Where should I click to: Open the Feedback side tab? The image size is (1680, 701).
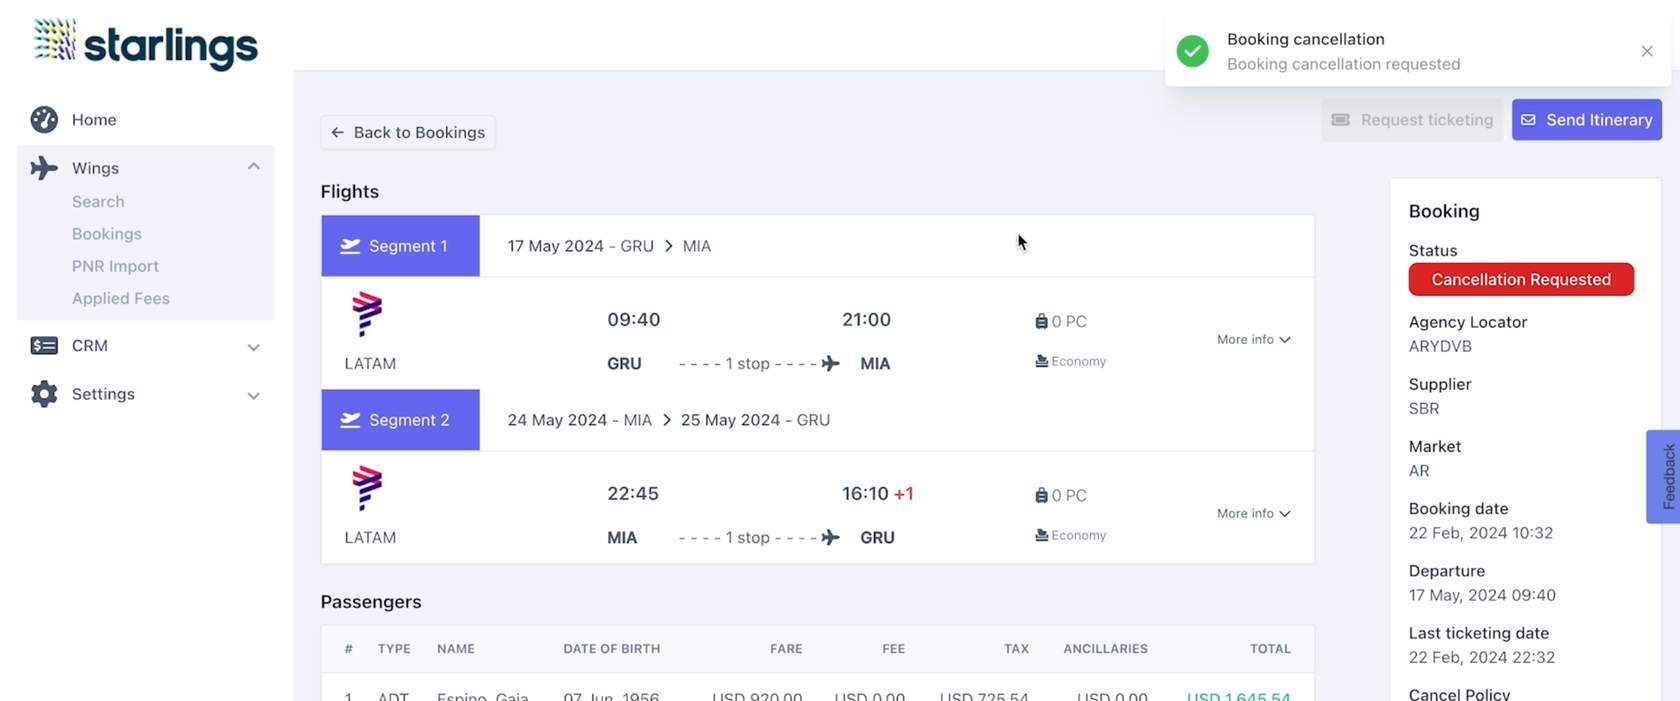point(1663,477)
